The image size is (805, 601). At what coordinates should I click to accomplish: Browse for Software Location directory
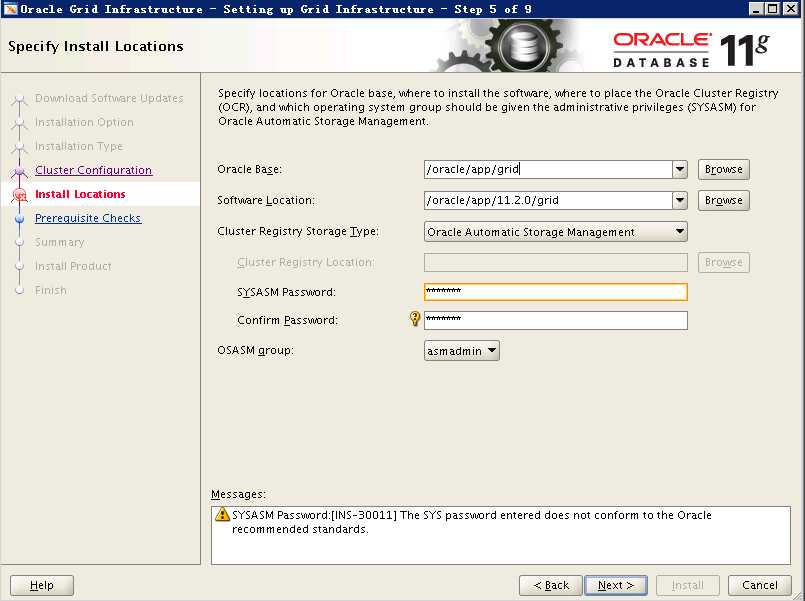pyautogui.click(x=724, y=200)
